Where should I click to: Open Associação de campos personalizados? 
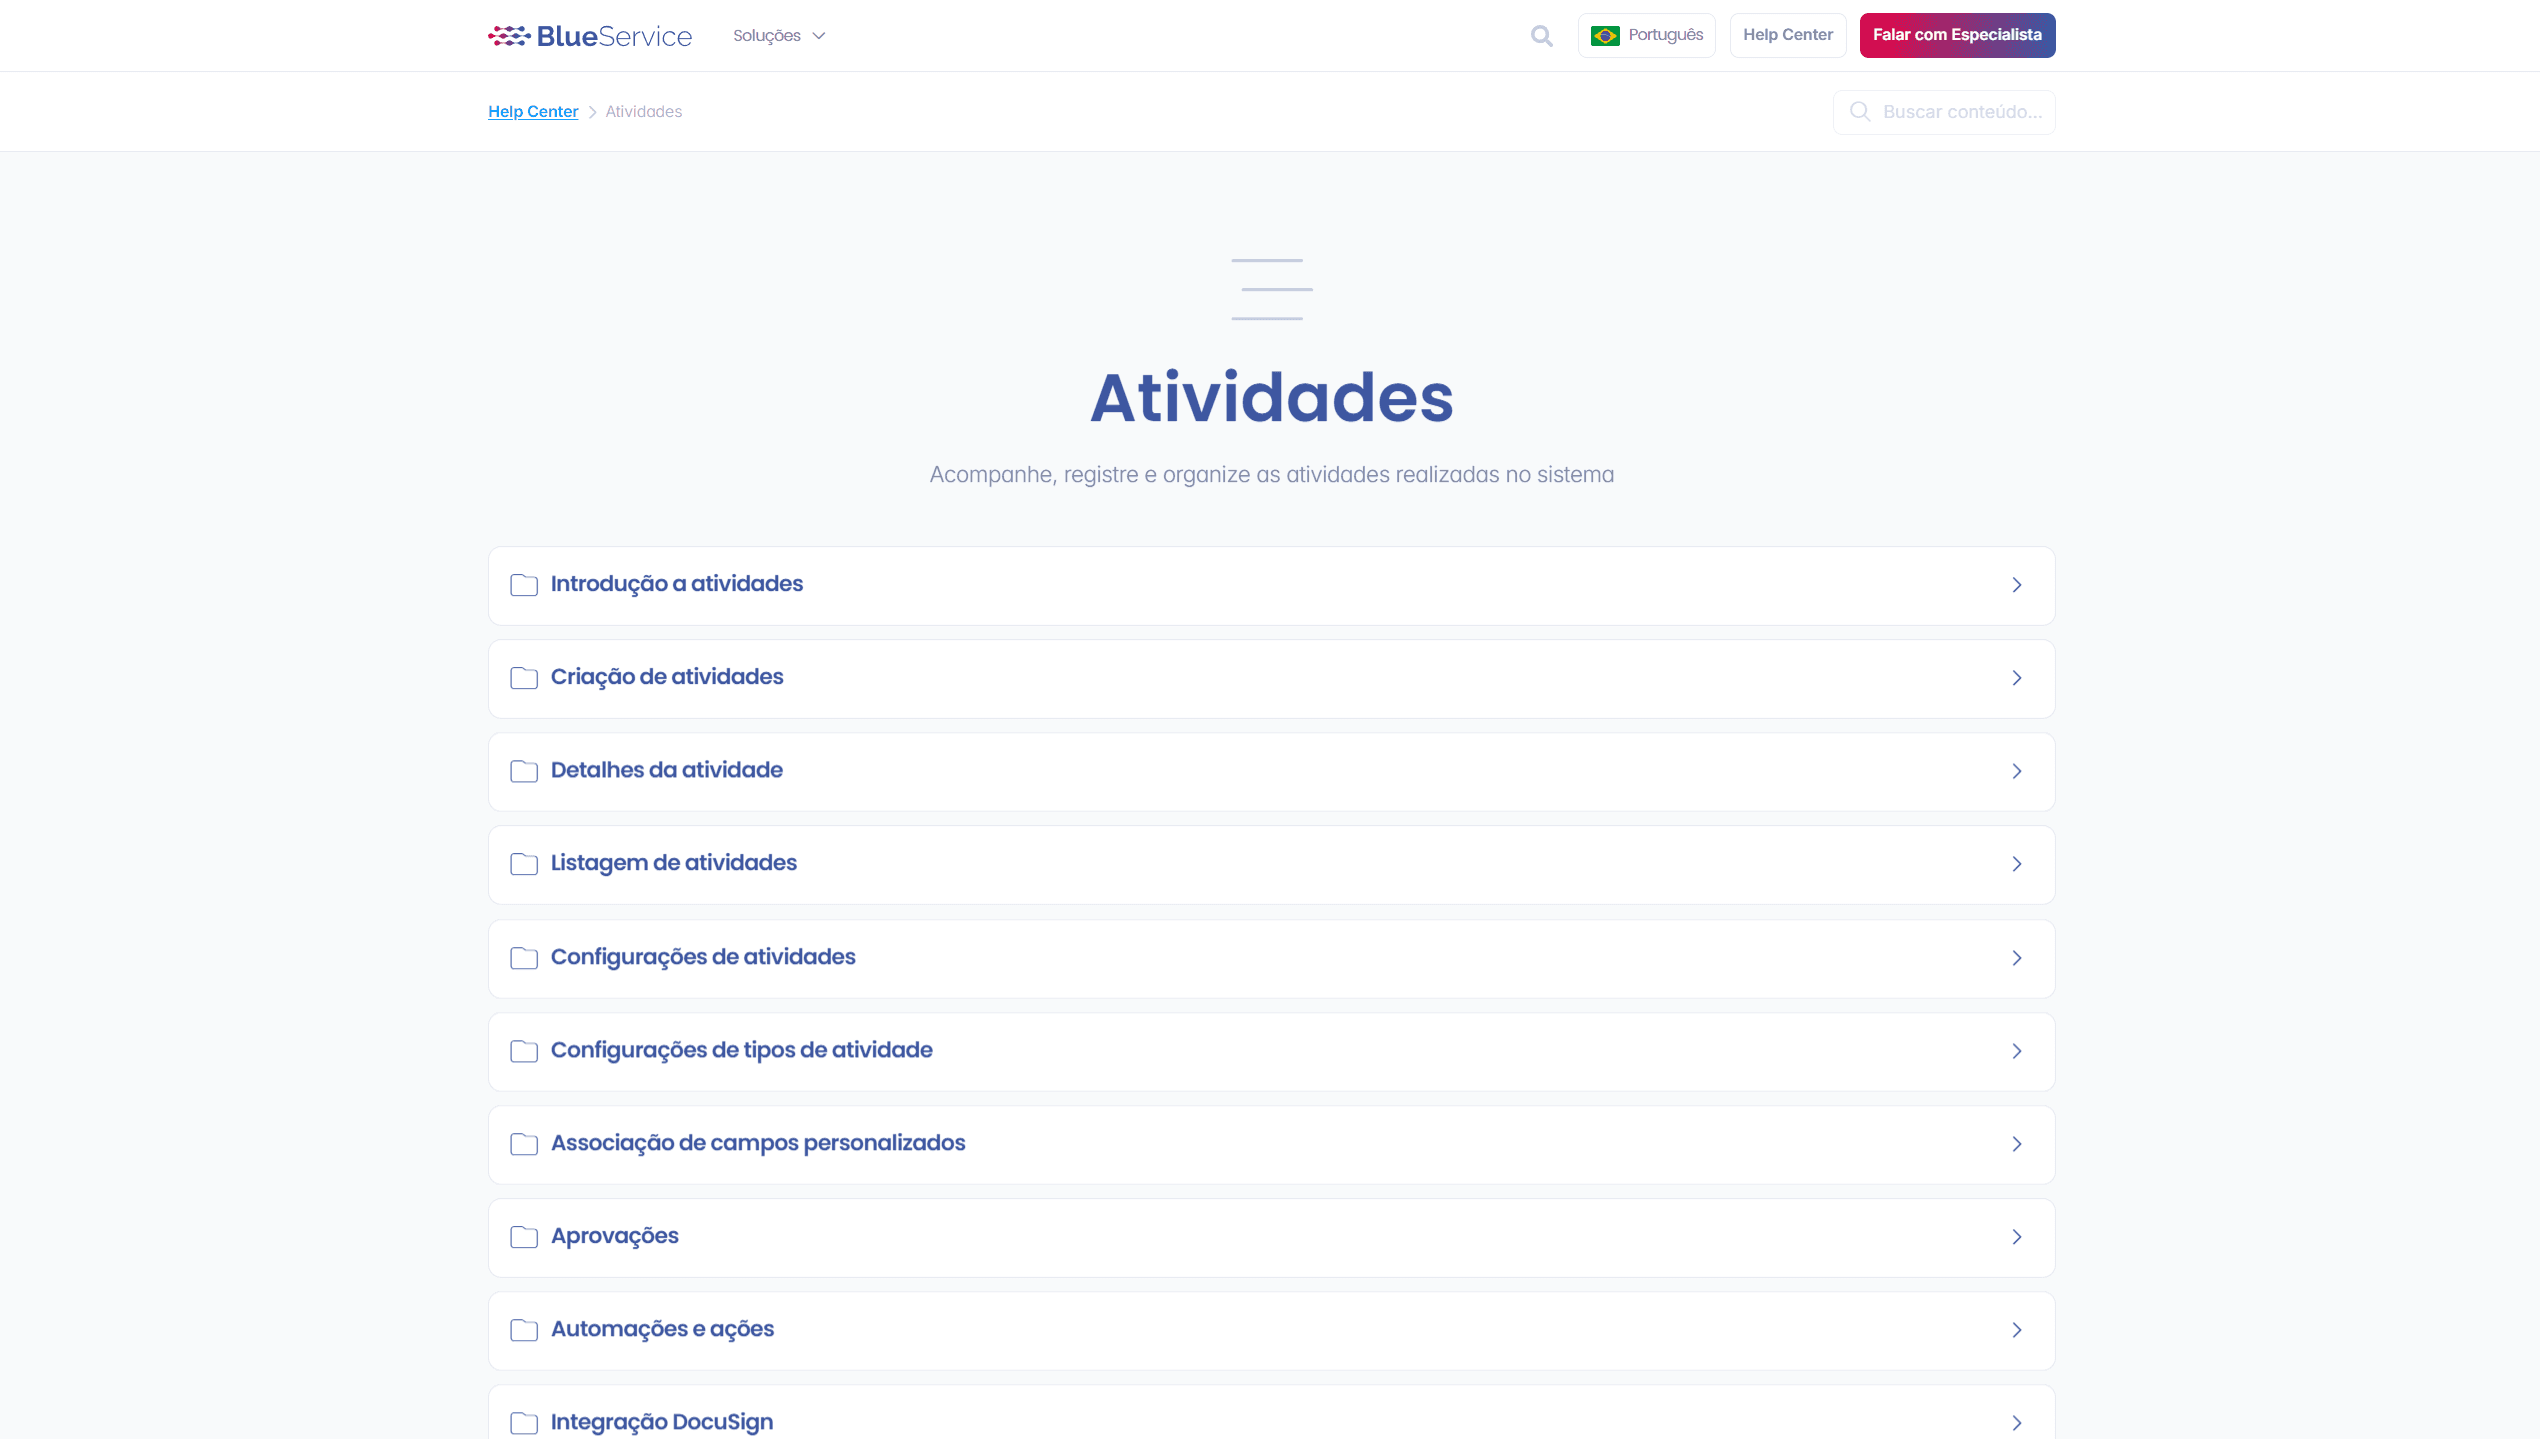pos(757,1143)
